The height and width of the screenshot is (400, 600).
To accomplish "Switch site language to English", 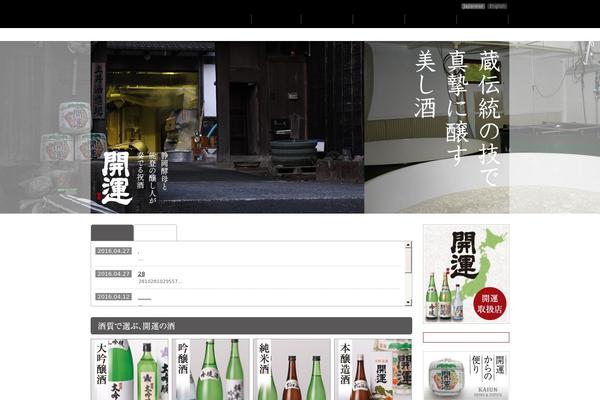I will click(497, 6).
